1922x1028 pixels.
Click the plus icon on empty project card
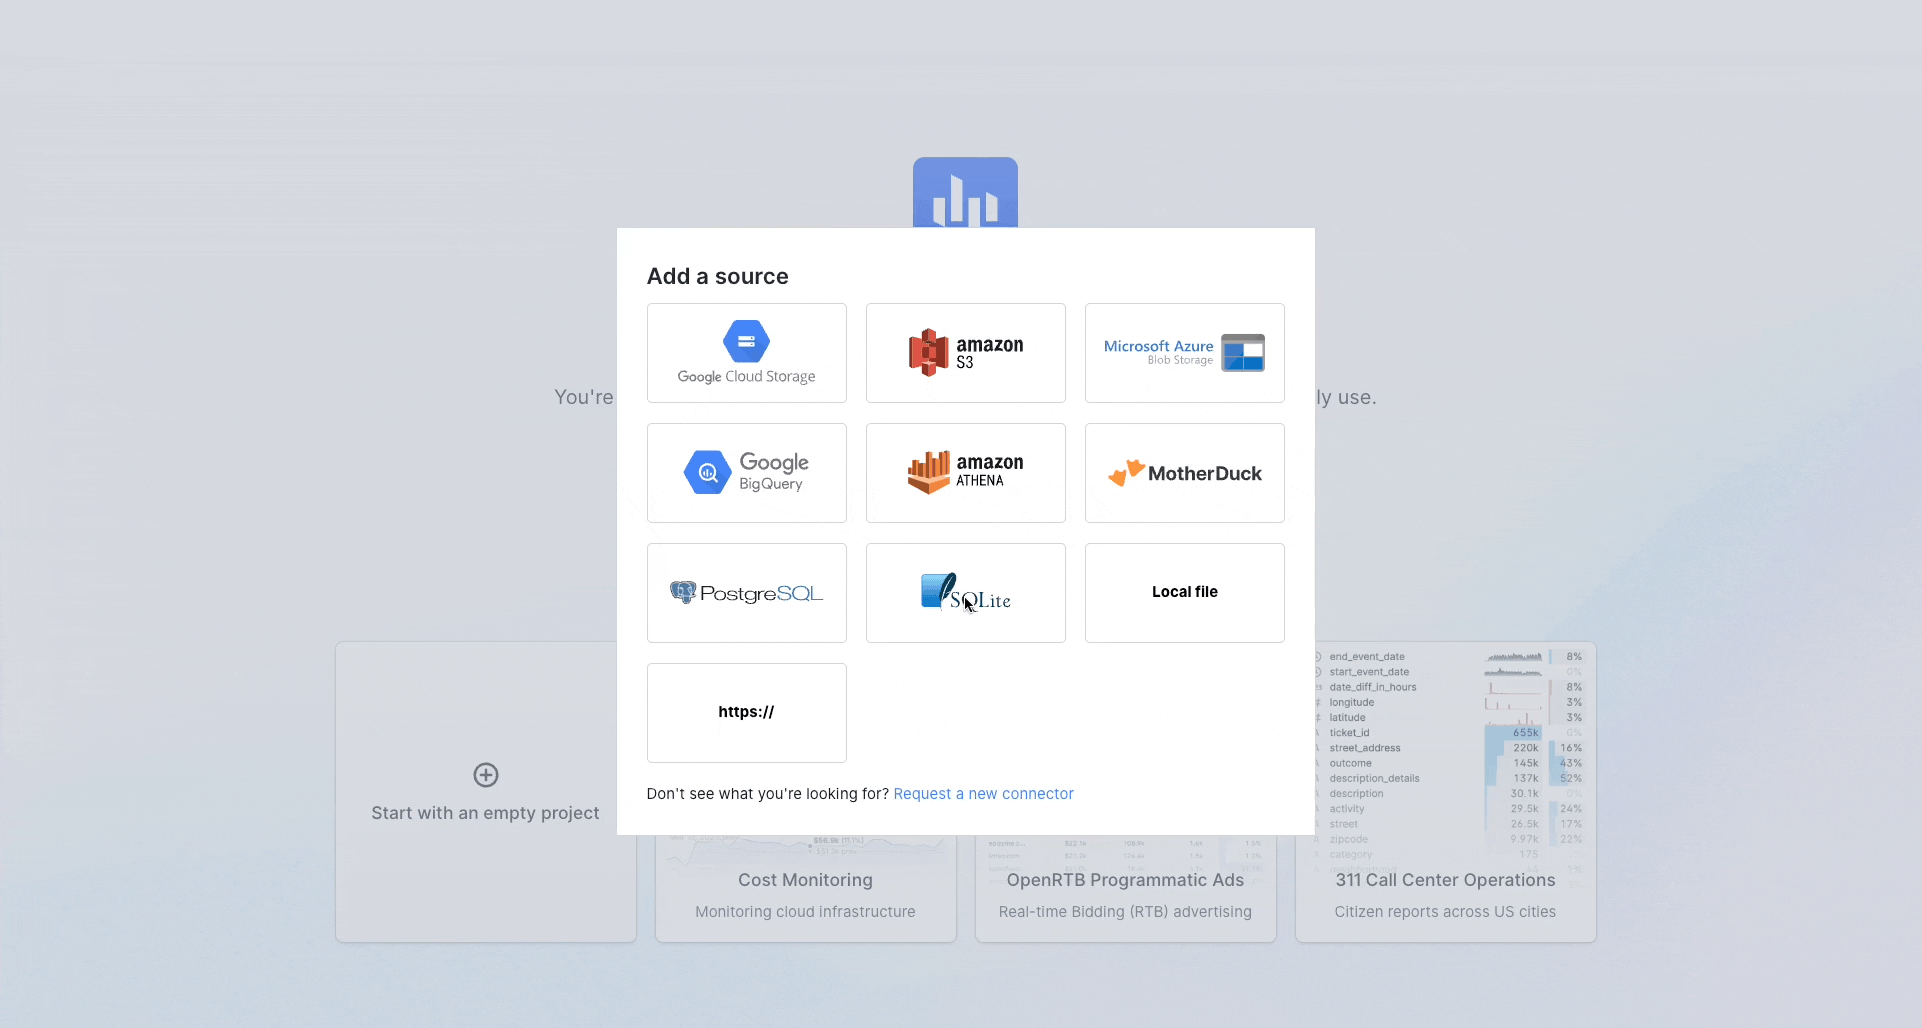pos(486,775)
